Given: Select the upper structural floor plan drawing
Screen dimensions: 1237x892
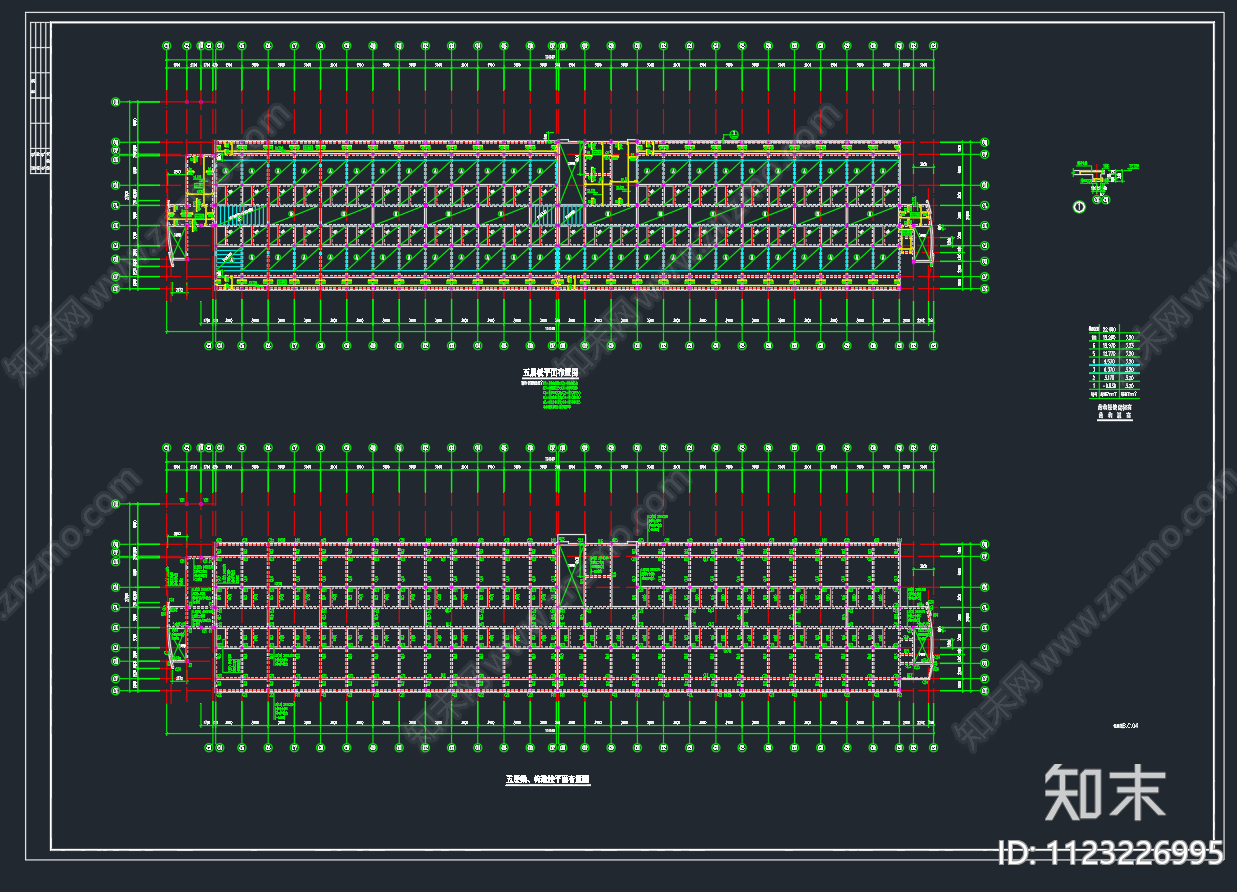Looking at the screenshot, I should tap(551, 196).
